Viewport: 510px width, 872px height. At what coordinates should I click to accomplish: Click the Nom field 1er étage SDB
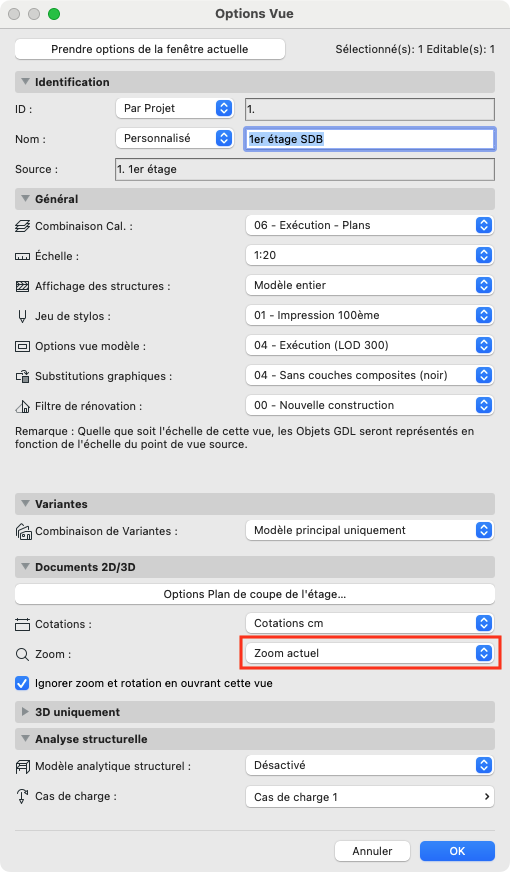(370, 139)
